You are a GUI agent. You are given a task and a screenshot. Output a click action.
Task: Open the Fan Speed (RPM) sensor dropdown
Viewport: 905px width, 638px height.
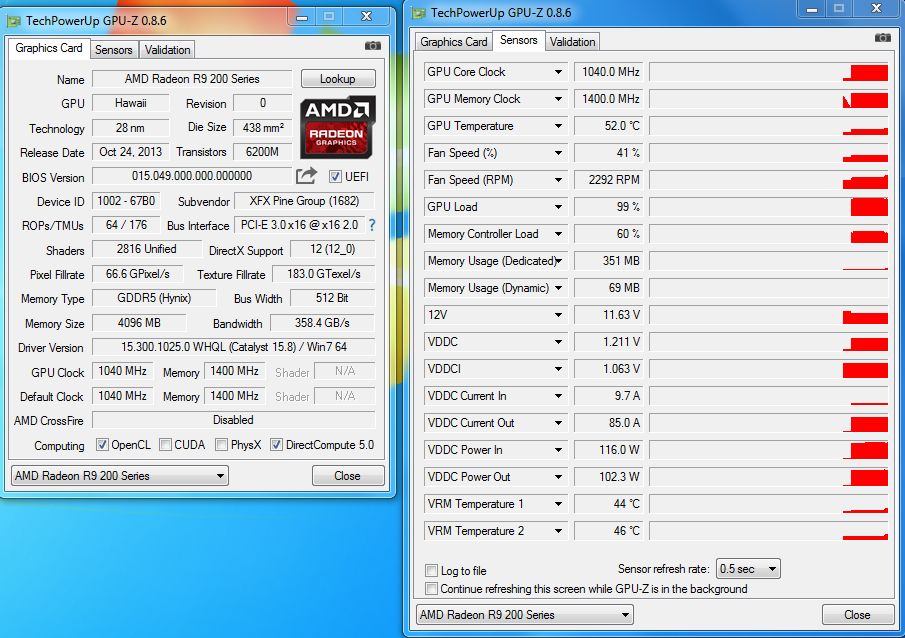pyautogui.click(x=558, y=180)
